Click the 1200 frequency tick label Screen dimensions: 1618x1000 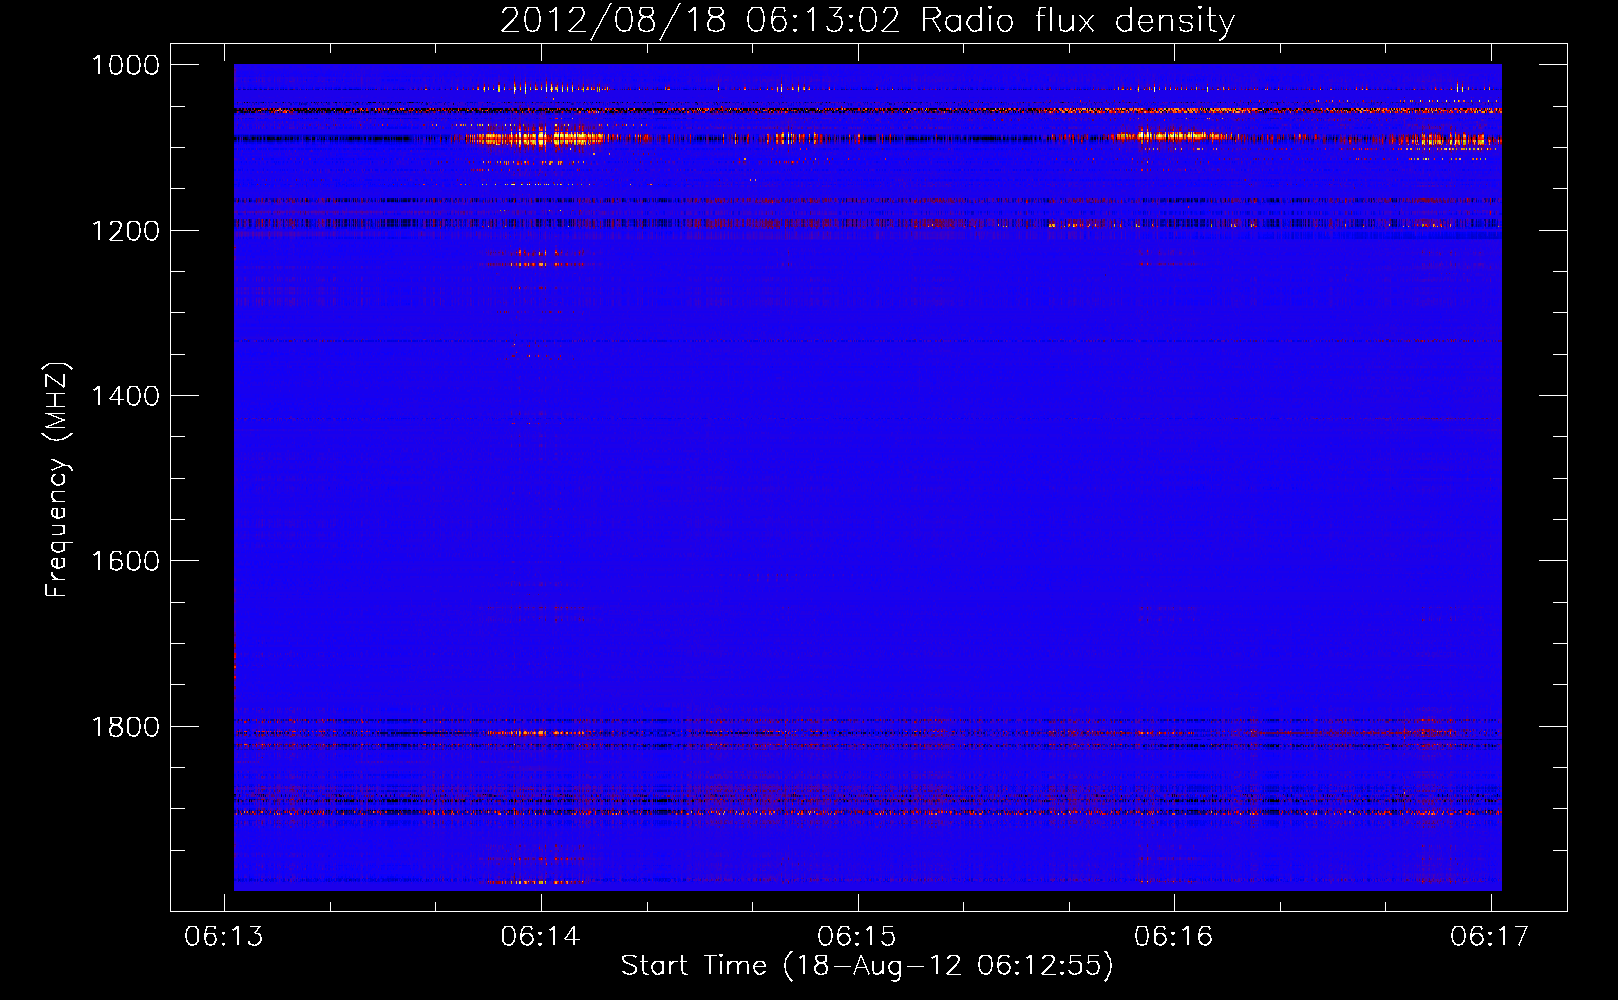[x=125, y=231]
